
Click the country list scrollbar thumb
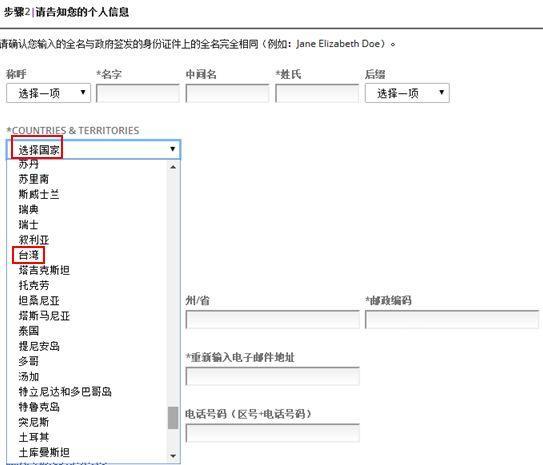coord(173,418)
